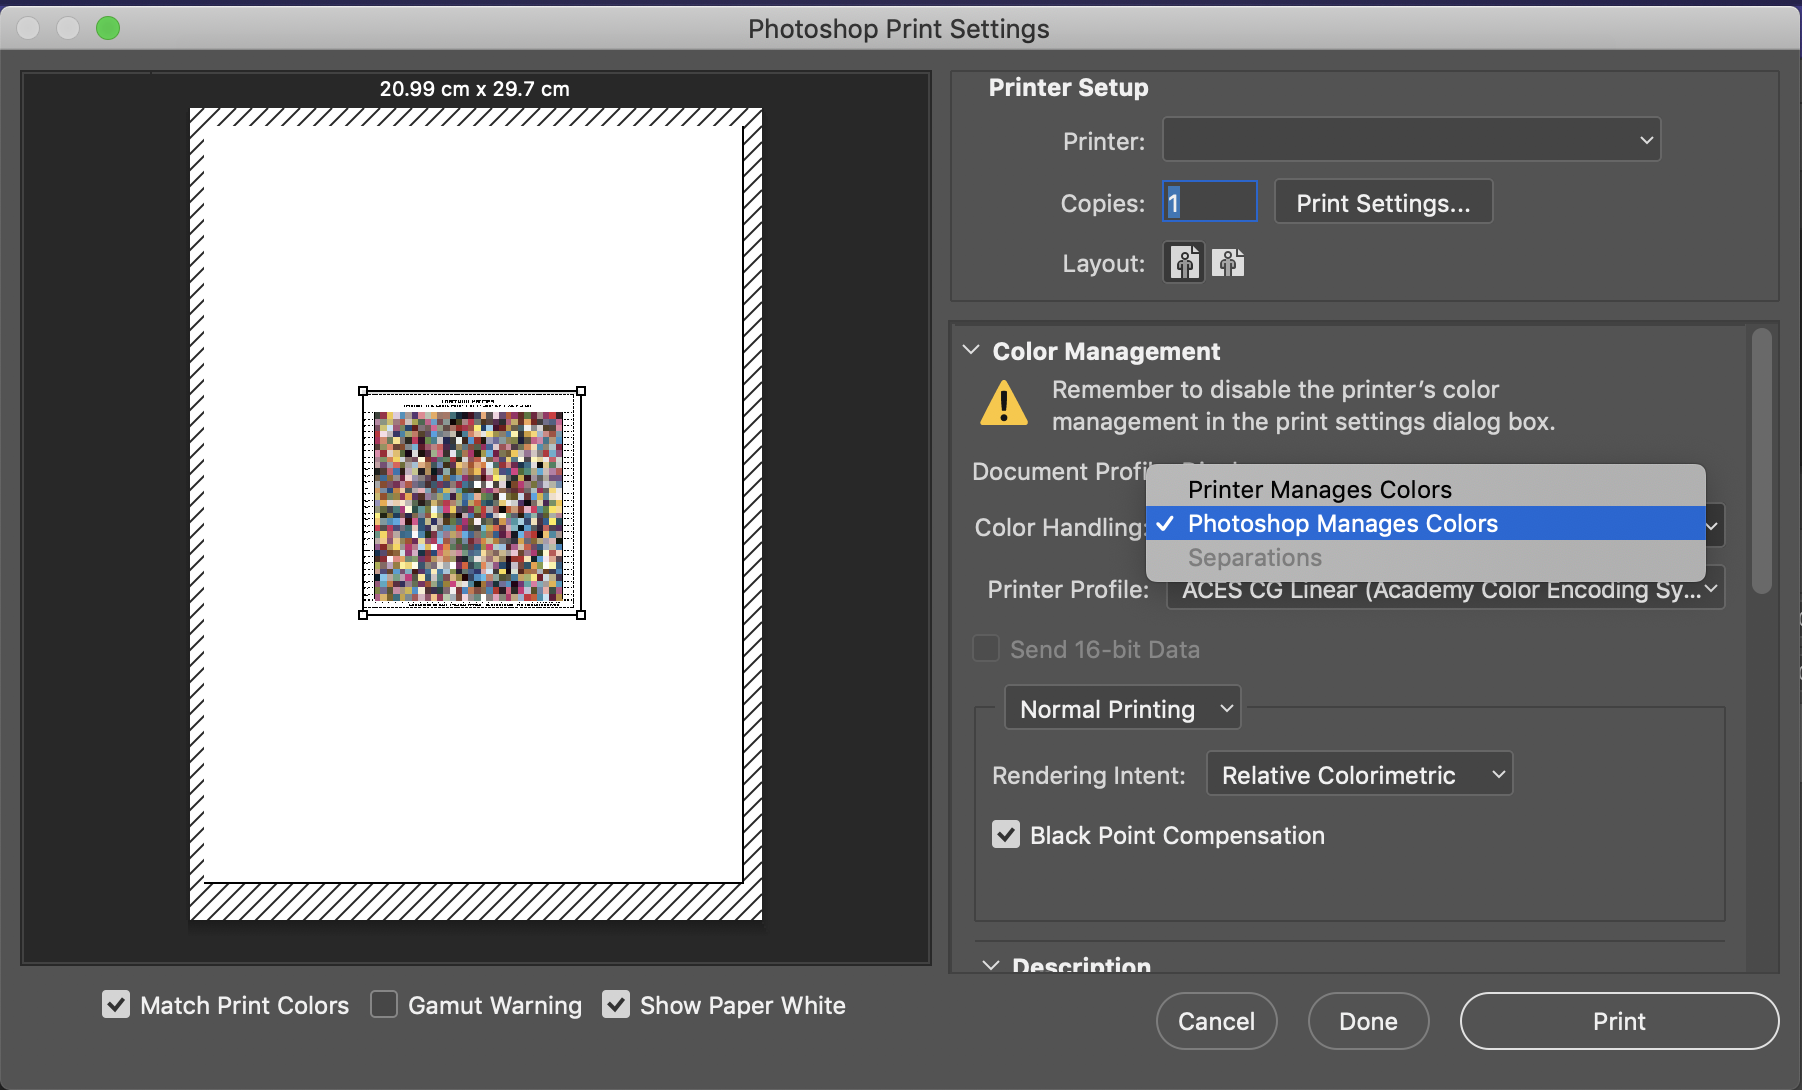
Task: Click the top-right print preview handle
Action: [x=581, y=391]
